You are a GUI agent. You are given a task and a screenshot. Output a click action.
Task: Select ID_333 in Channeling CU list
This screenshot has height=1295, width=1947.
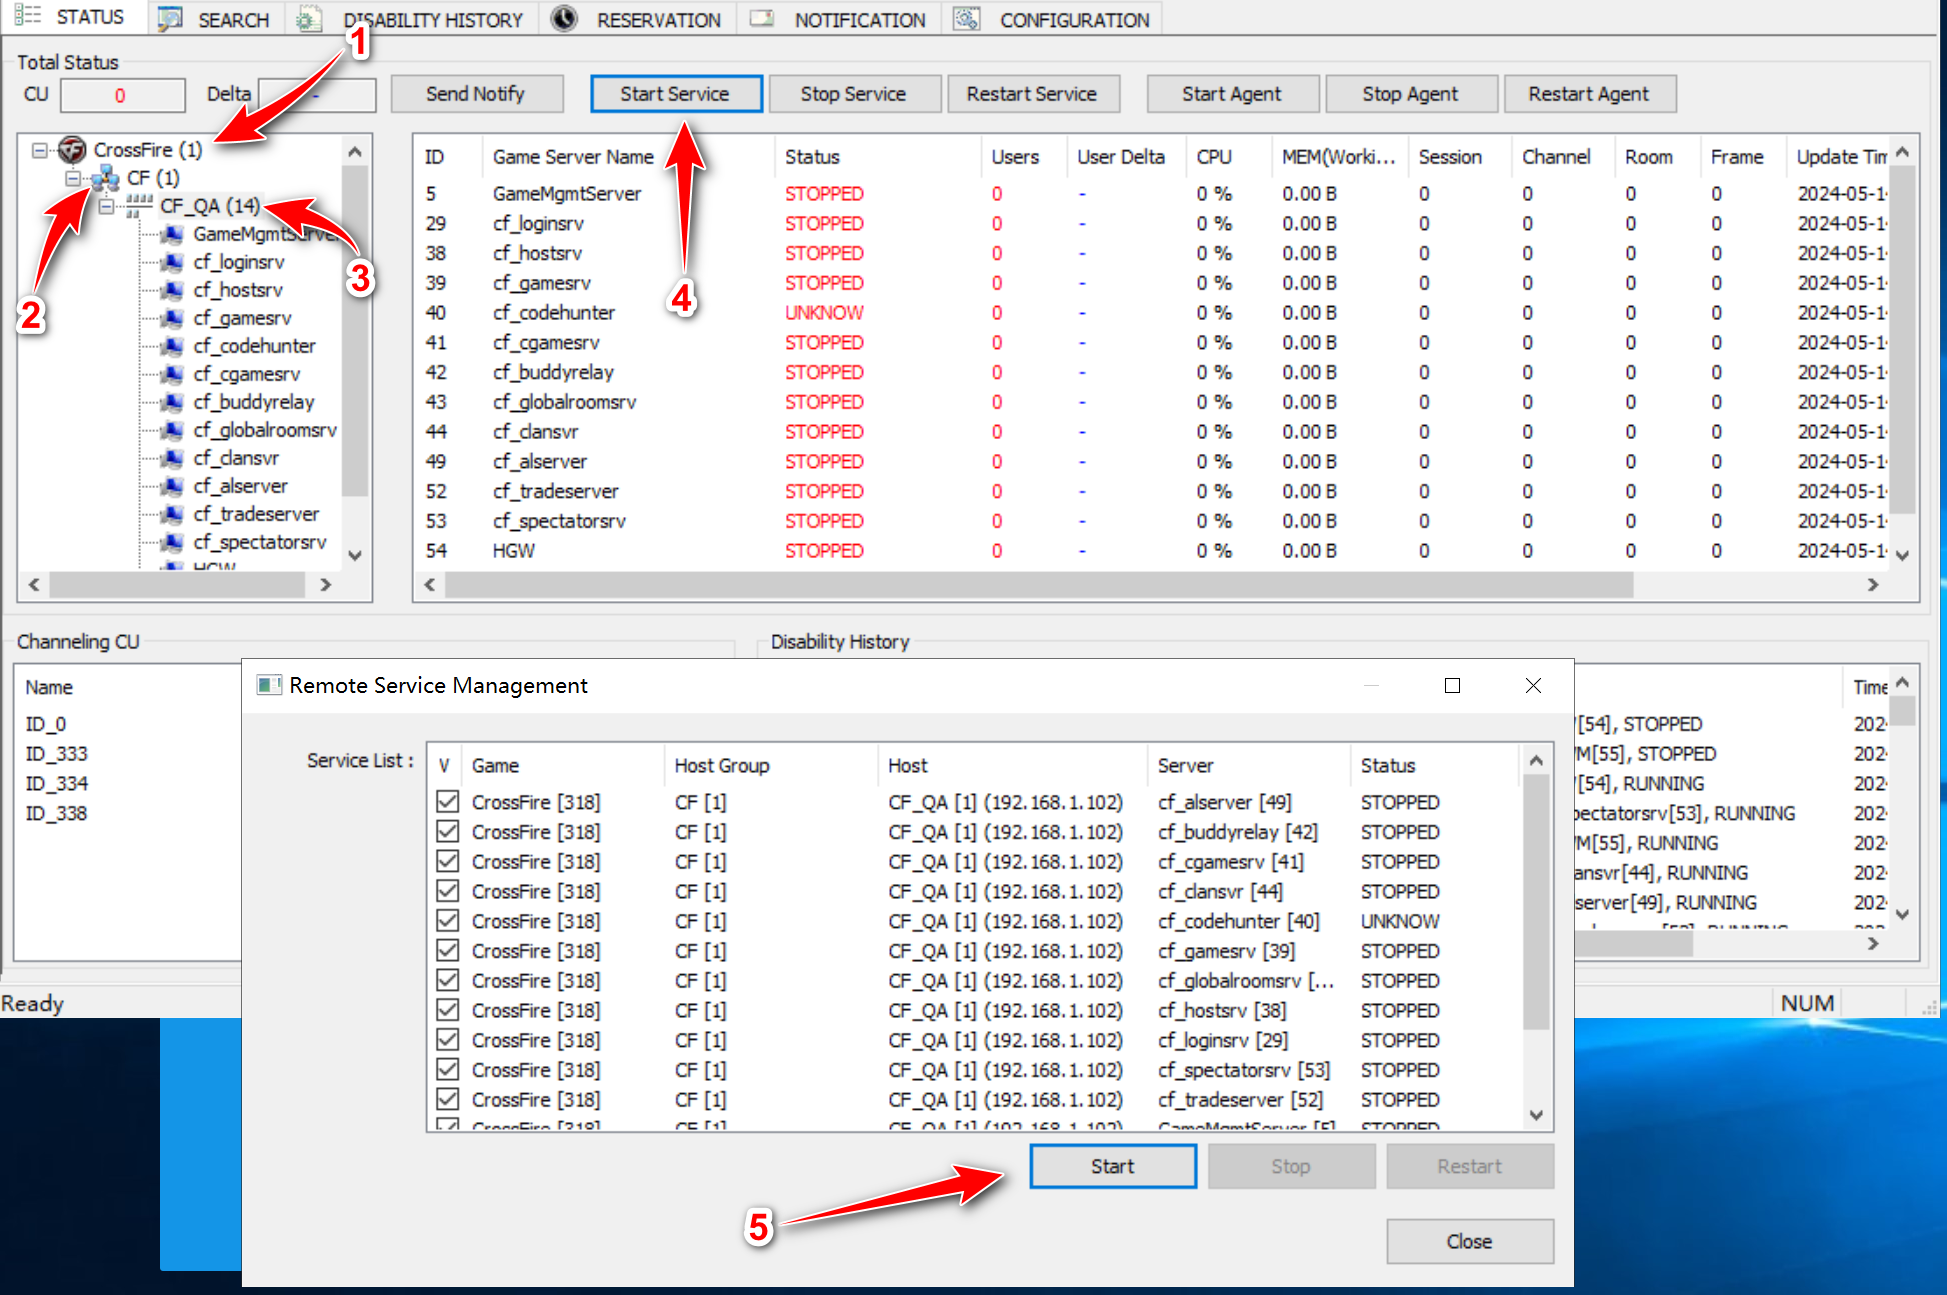click(x=57, y=754)
